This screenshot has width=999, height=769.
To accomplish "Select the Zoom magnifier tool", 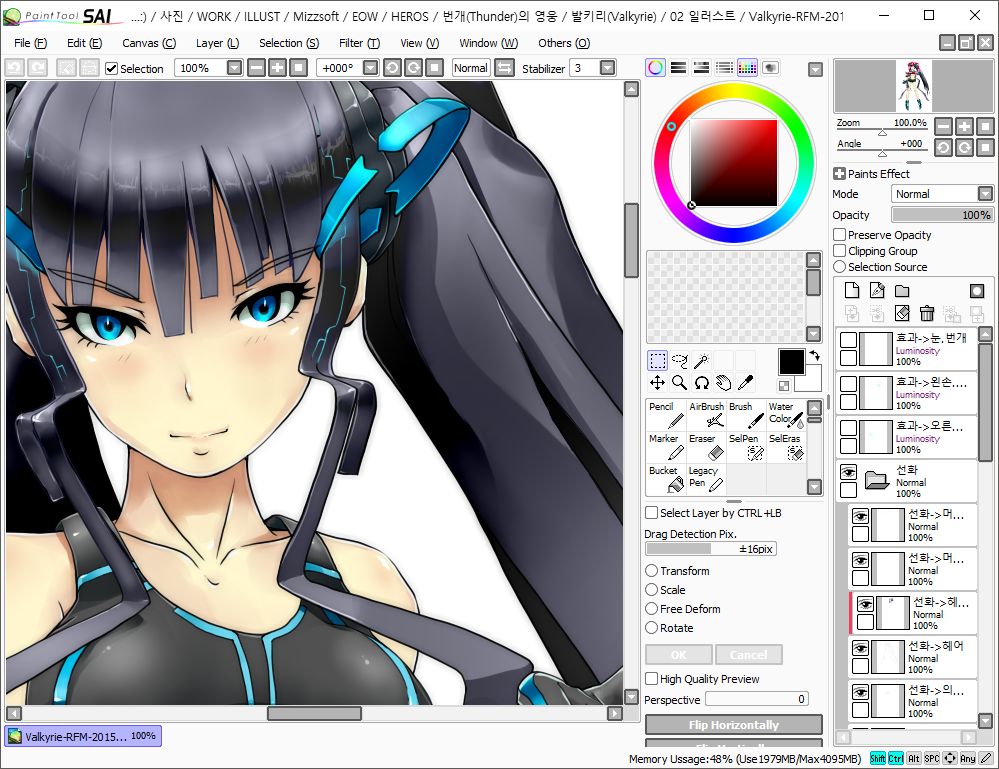I will 680,382.
